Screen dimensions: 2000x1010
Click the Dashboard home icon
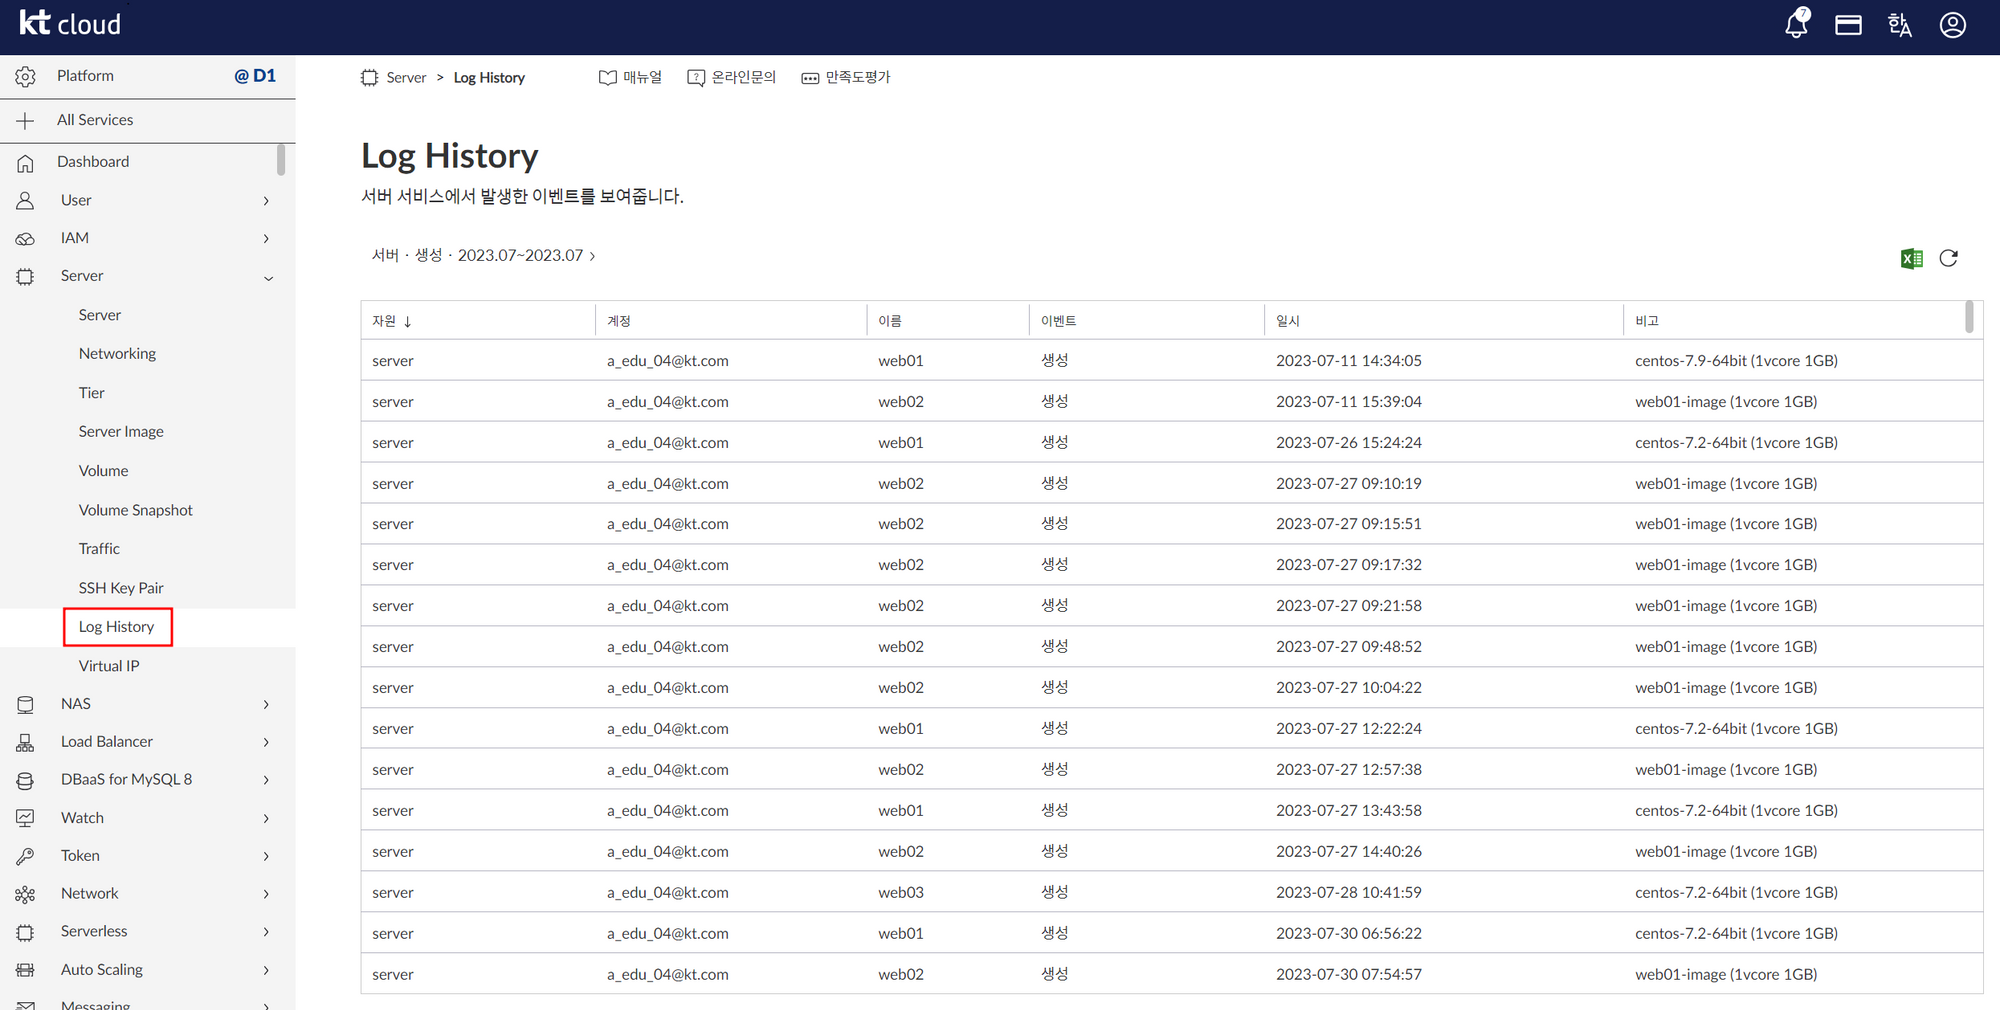[x=25, y=162]
